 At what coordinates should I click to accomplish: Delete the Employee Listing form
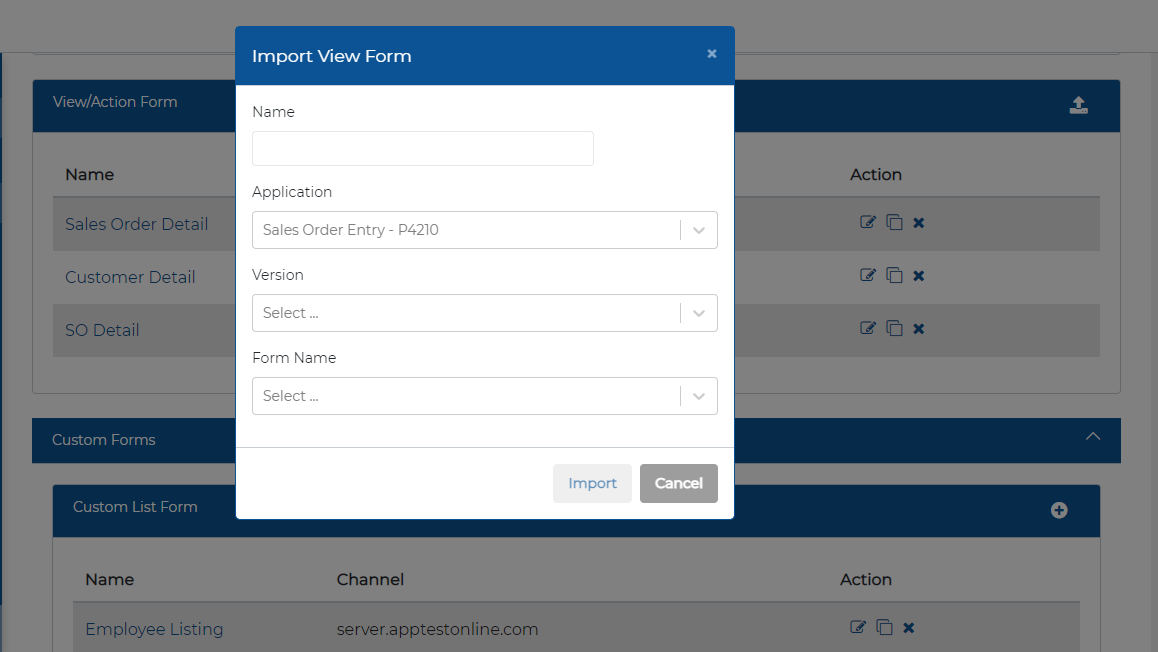[908, 627]
